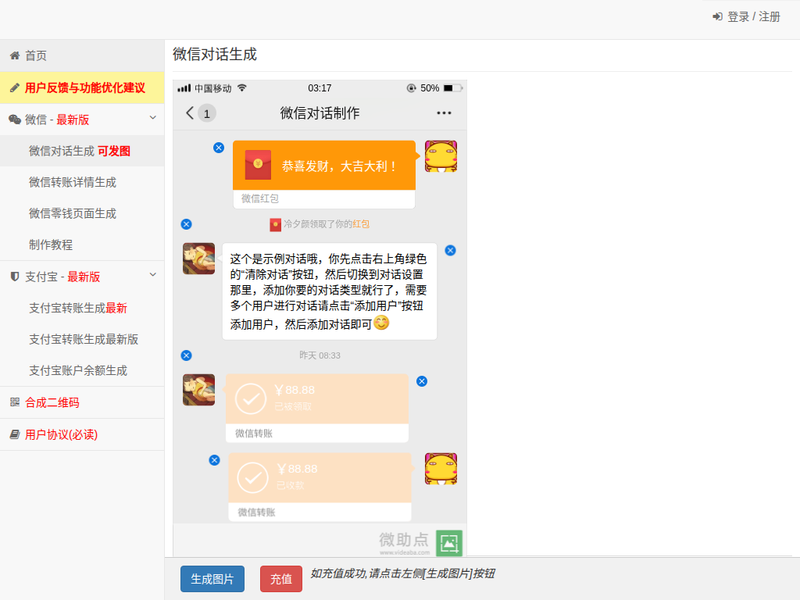Click the checkmark icon in 已收款 transfer
This screenshot has height=600, width=800.
tap(253, 478)
